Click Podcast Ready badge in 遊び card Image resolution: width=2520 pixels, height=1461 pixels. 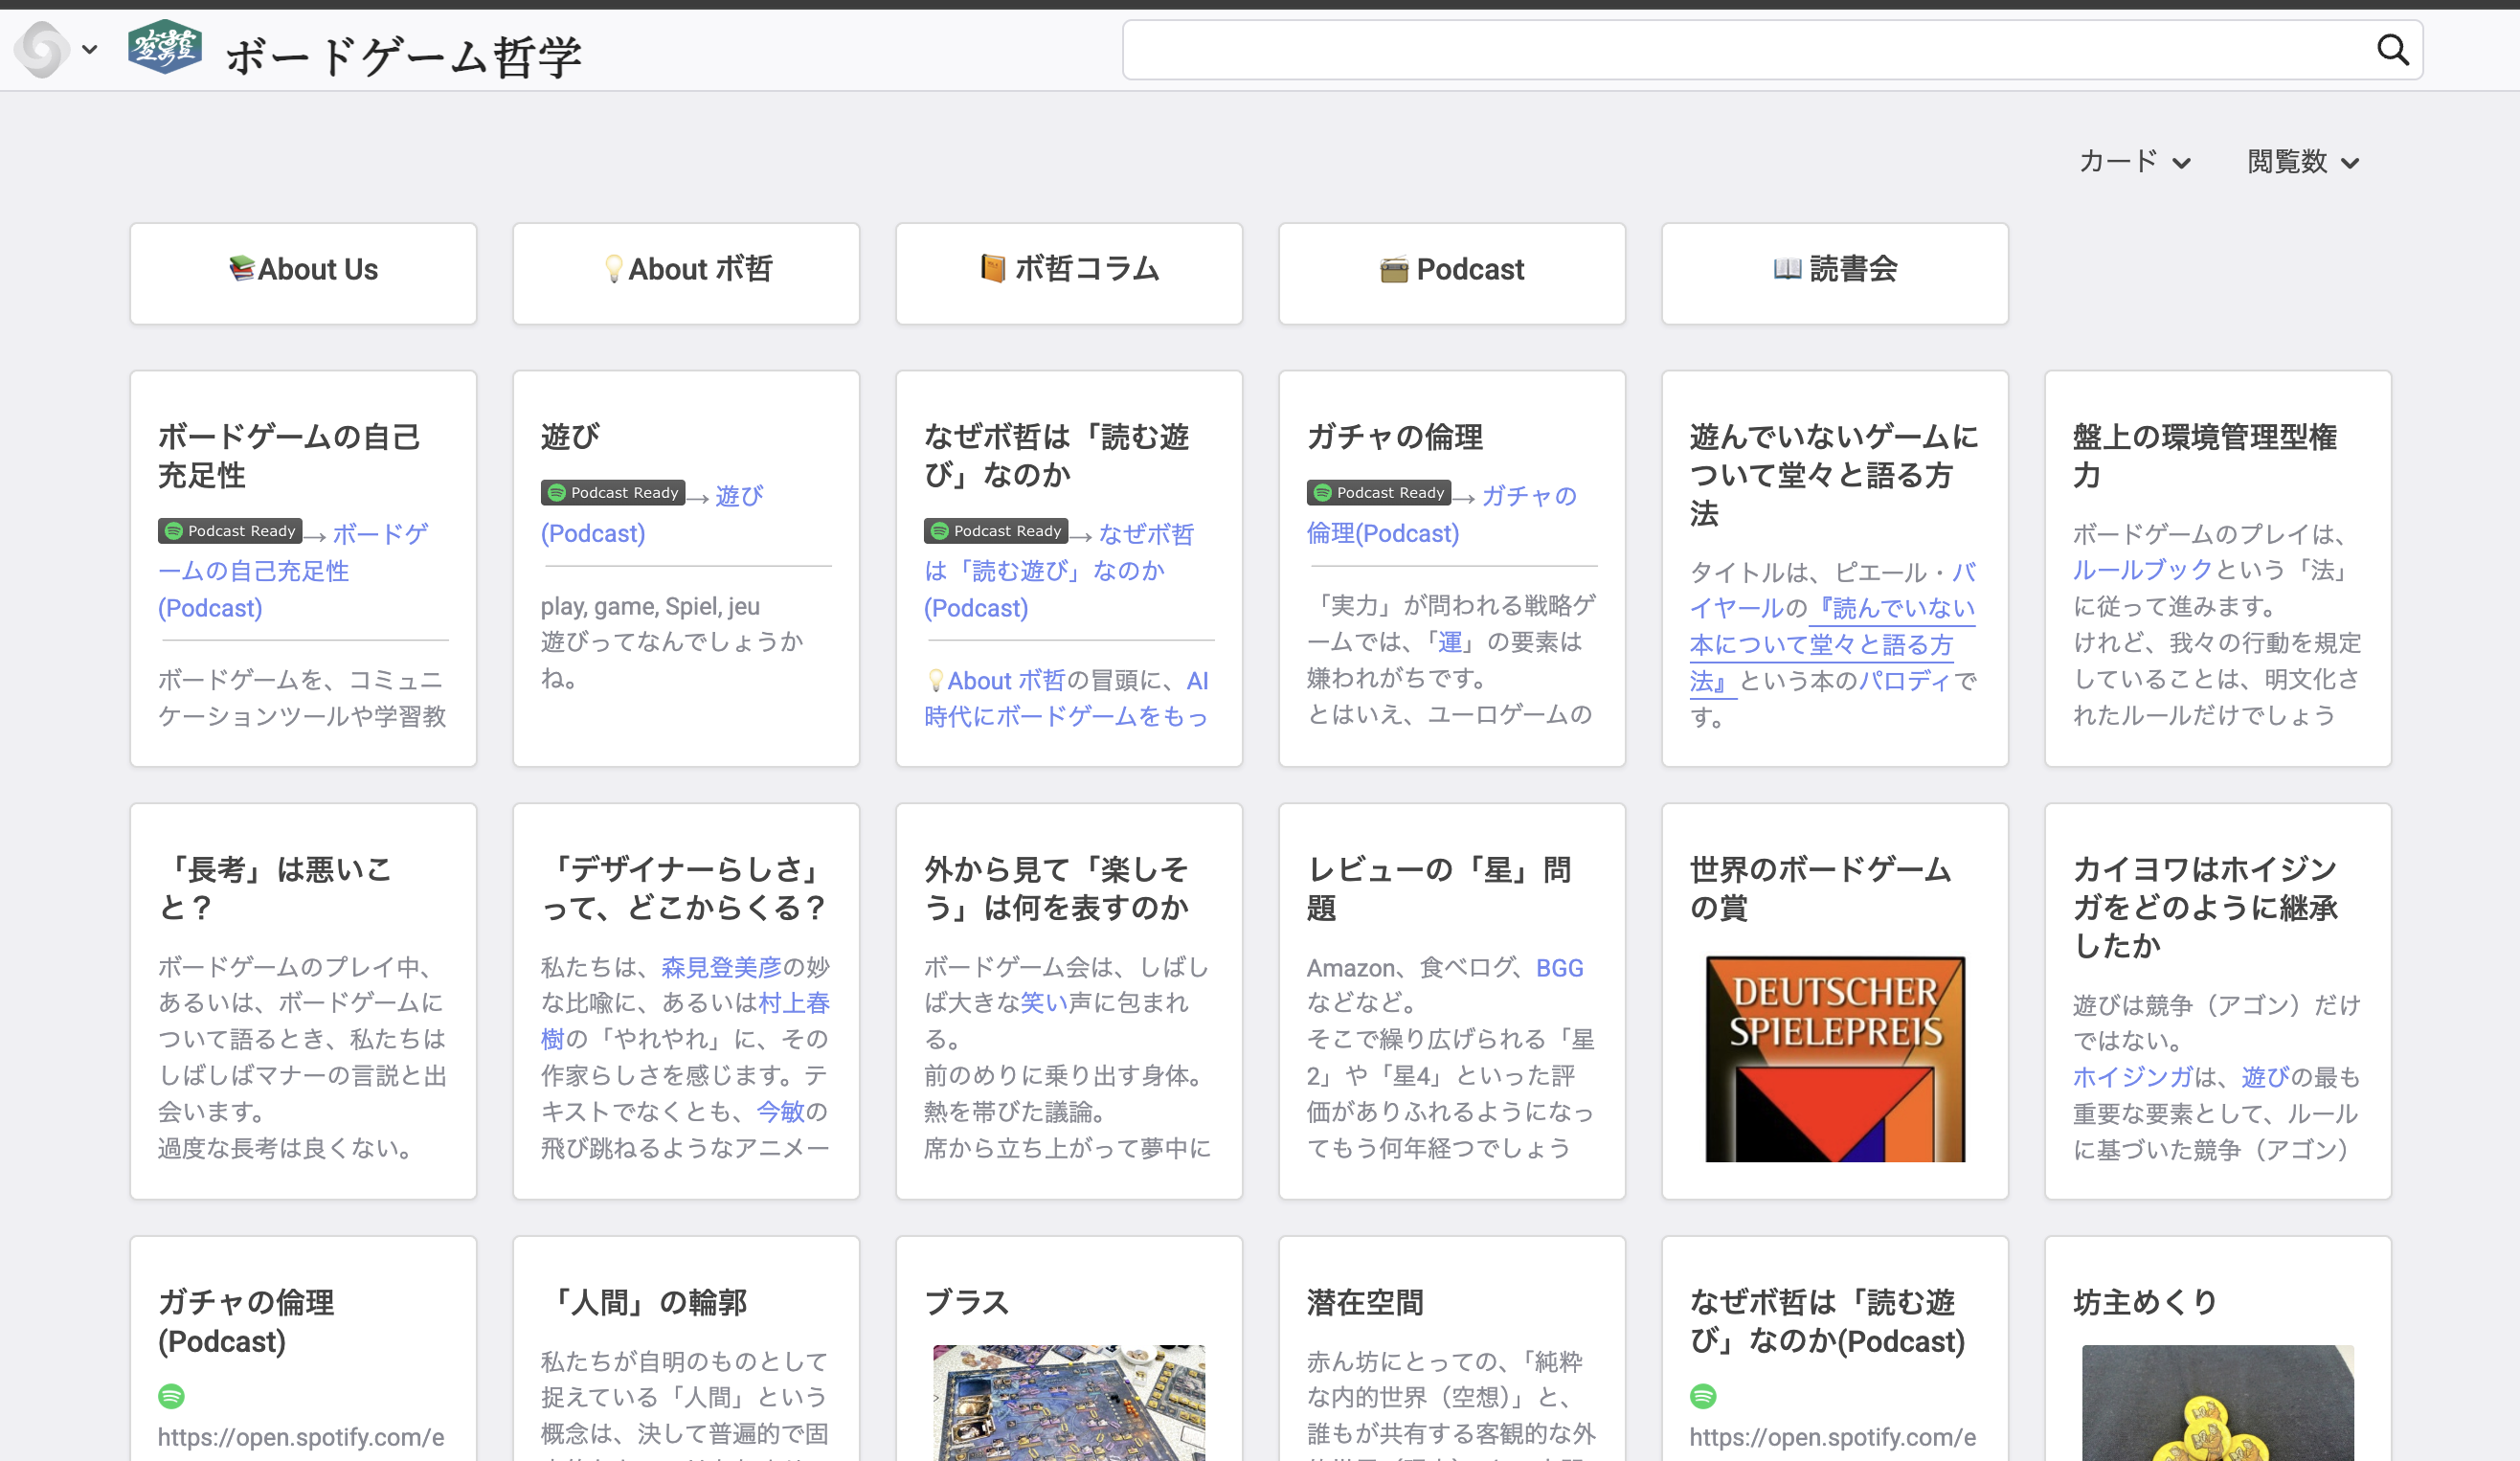click(x=613, y=493)
